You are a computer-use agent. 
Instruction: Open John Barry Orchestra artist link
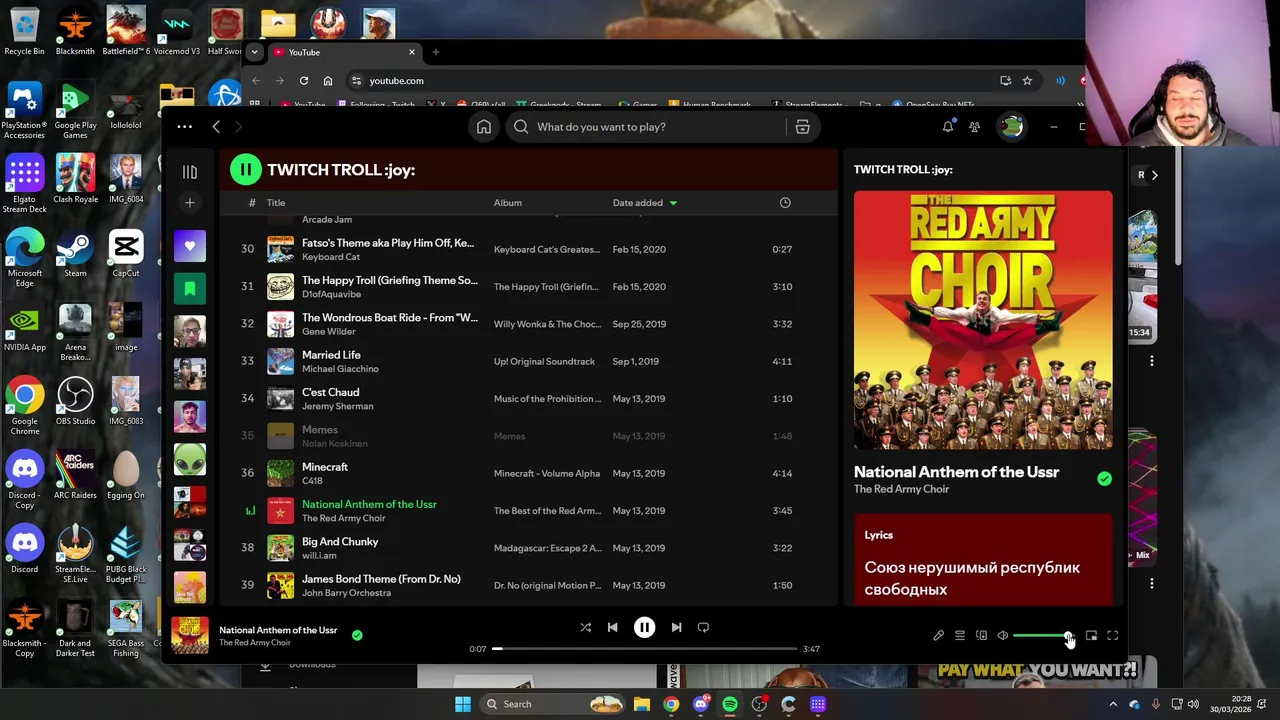(346, 593)
